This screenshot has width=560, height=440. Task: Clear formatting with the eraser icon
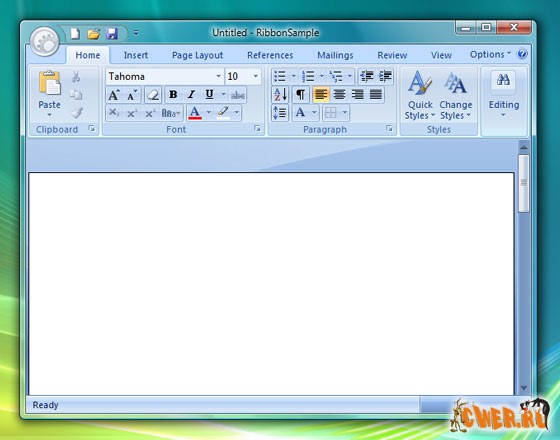(153, 95)
